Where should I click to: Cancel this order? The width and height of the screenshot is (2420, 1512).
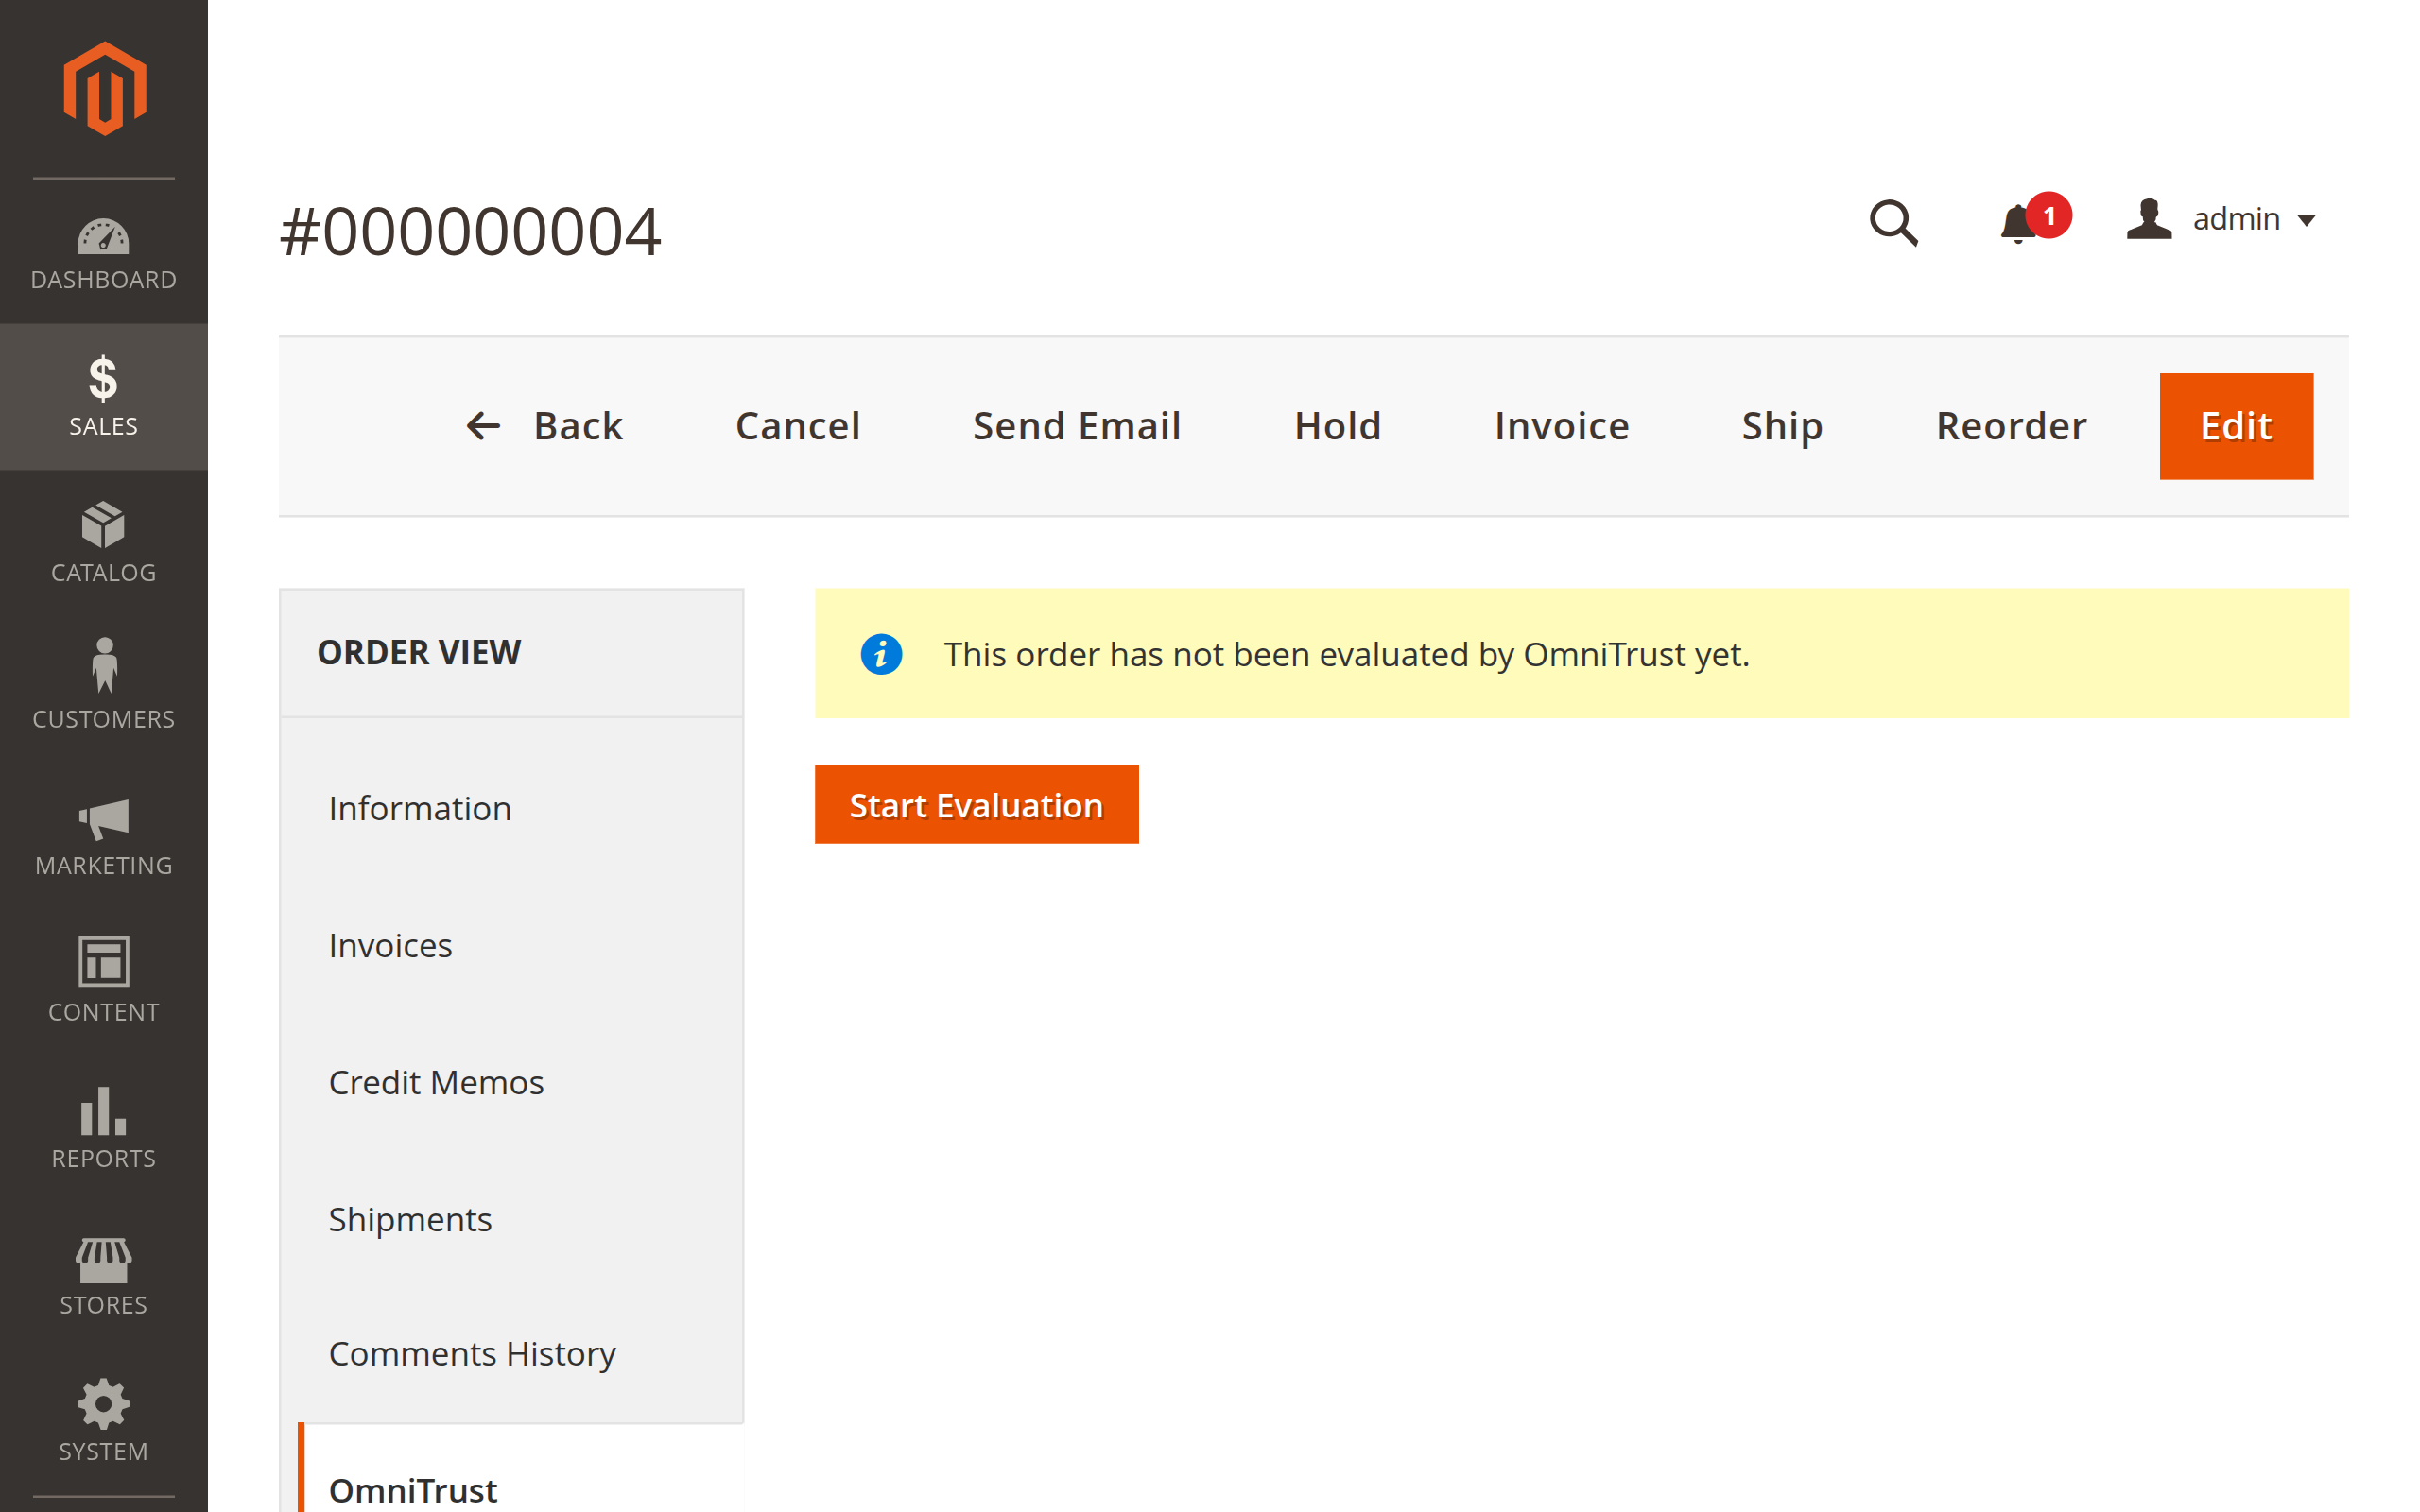[798, 426]
